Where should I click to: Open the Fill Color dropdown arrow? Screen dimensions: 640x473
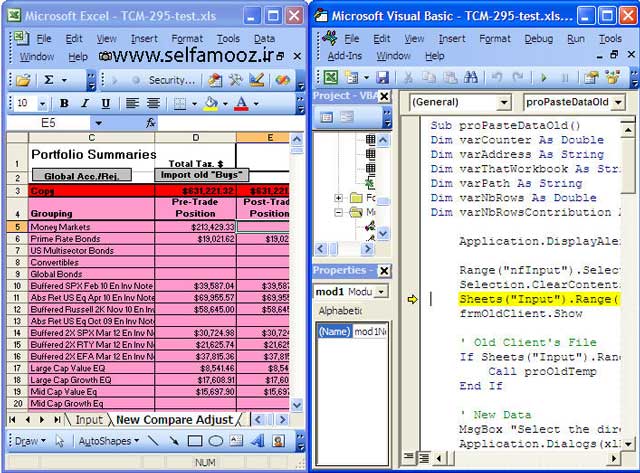(x=225, y=104)
